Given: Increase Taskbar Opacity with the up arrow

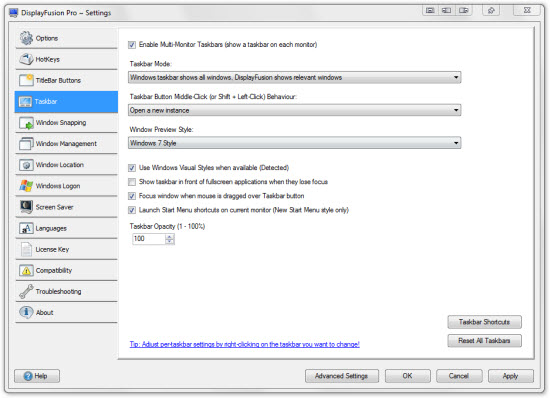Looking at the screenshot, I should click(x=170, y=236).
